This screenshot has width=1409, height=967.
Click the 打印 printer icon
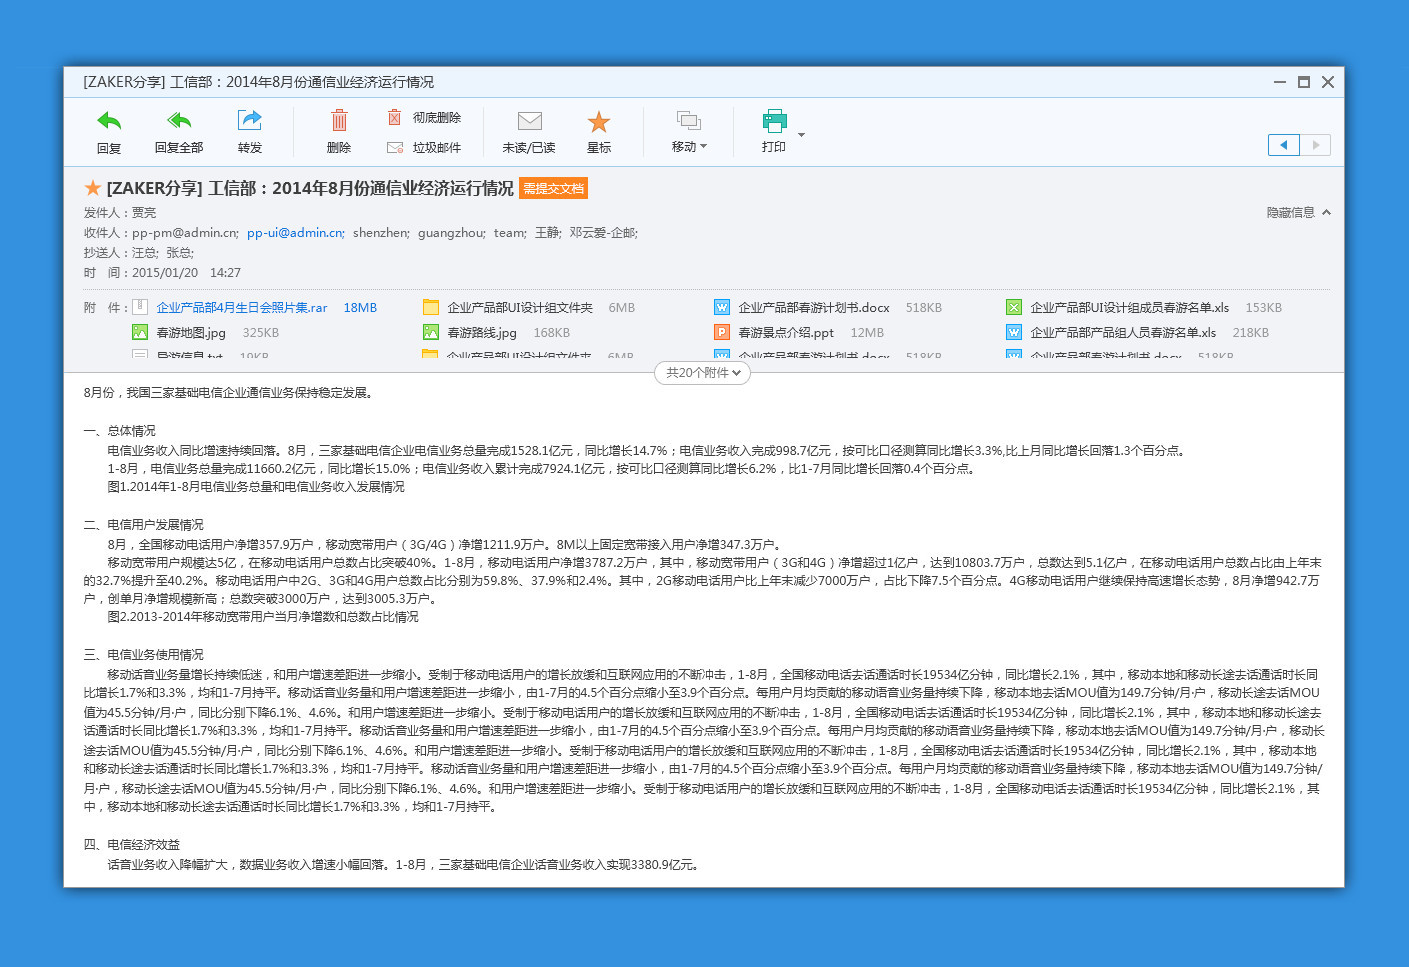[774, 122]
